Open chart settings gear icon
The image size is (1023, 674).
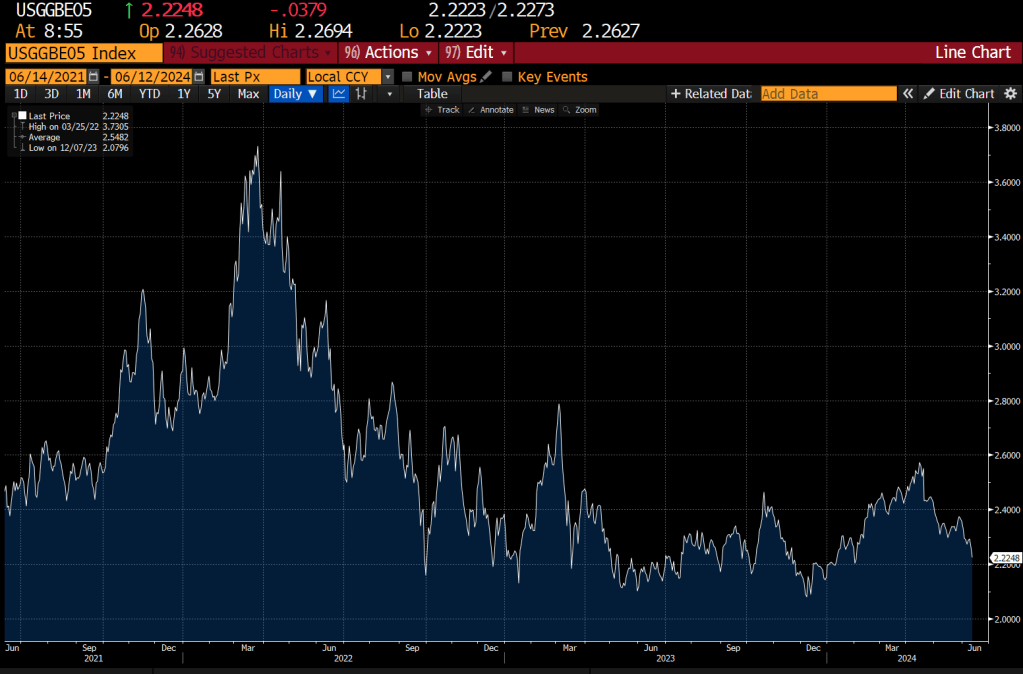click(1010, 94)
